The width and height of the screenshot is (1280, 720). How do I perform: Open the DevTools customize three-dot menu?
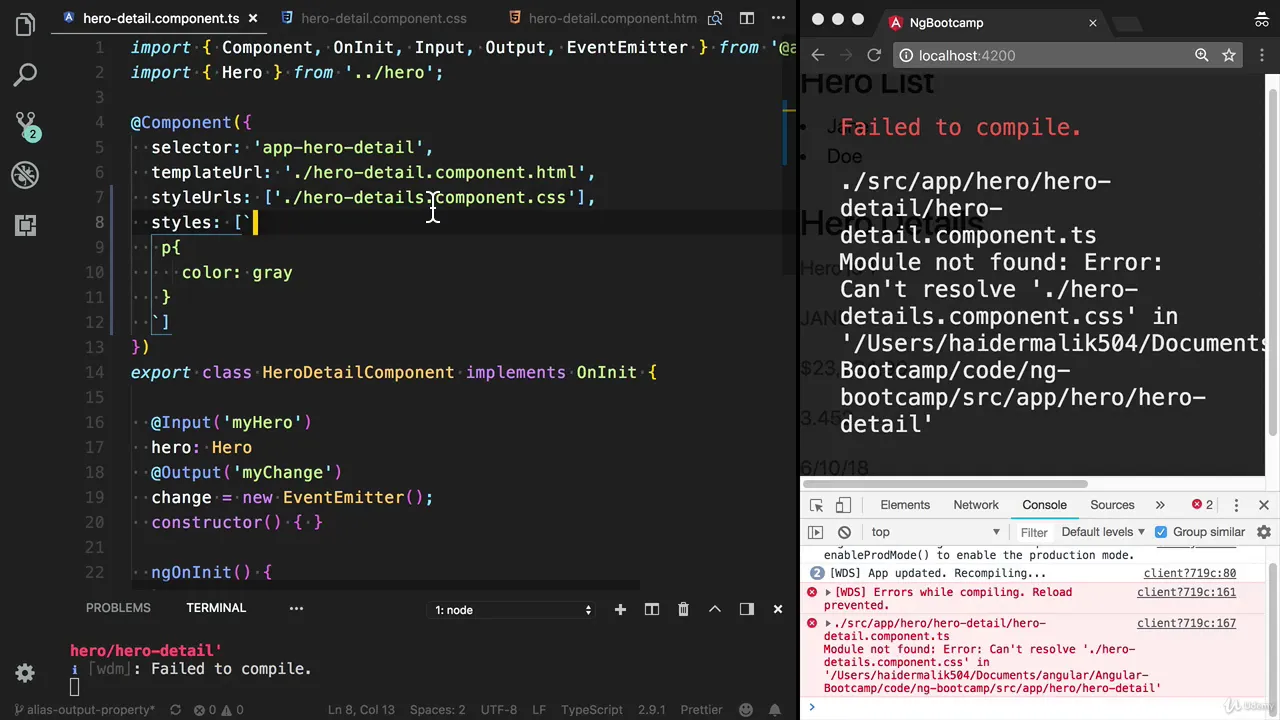pos(1236,505)
